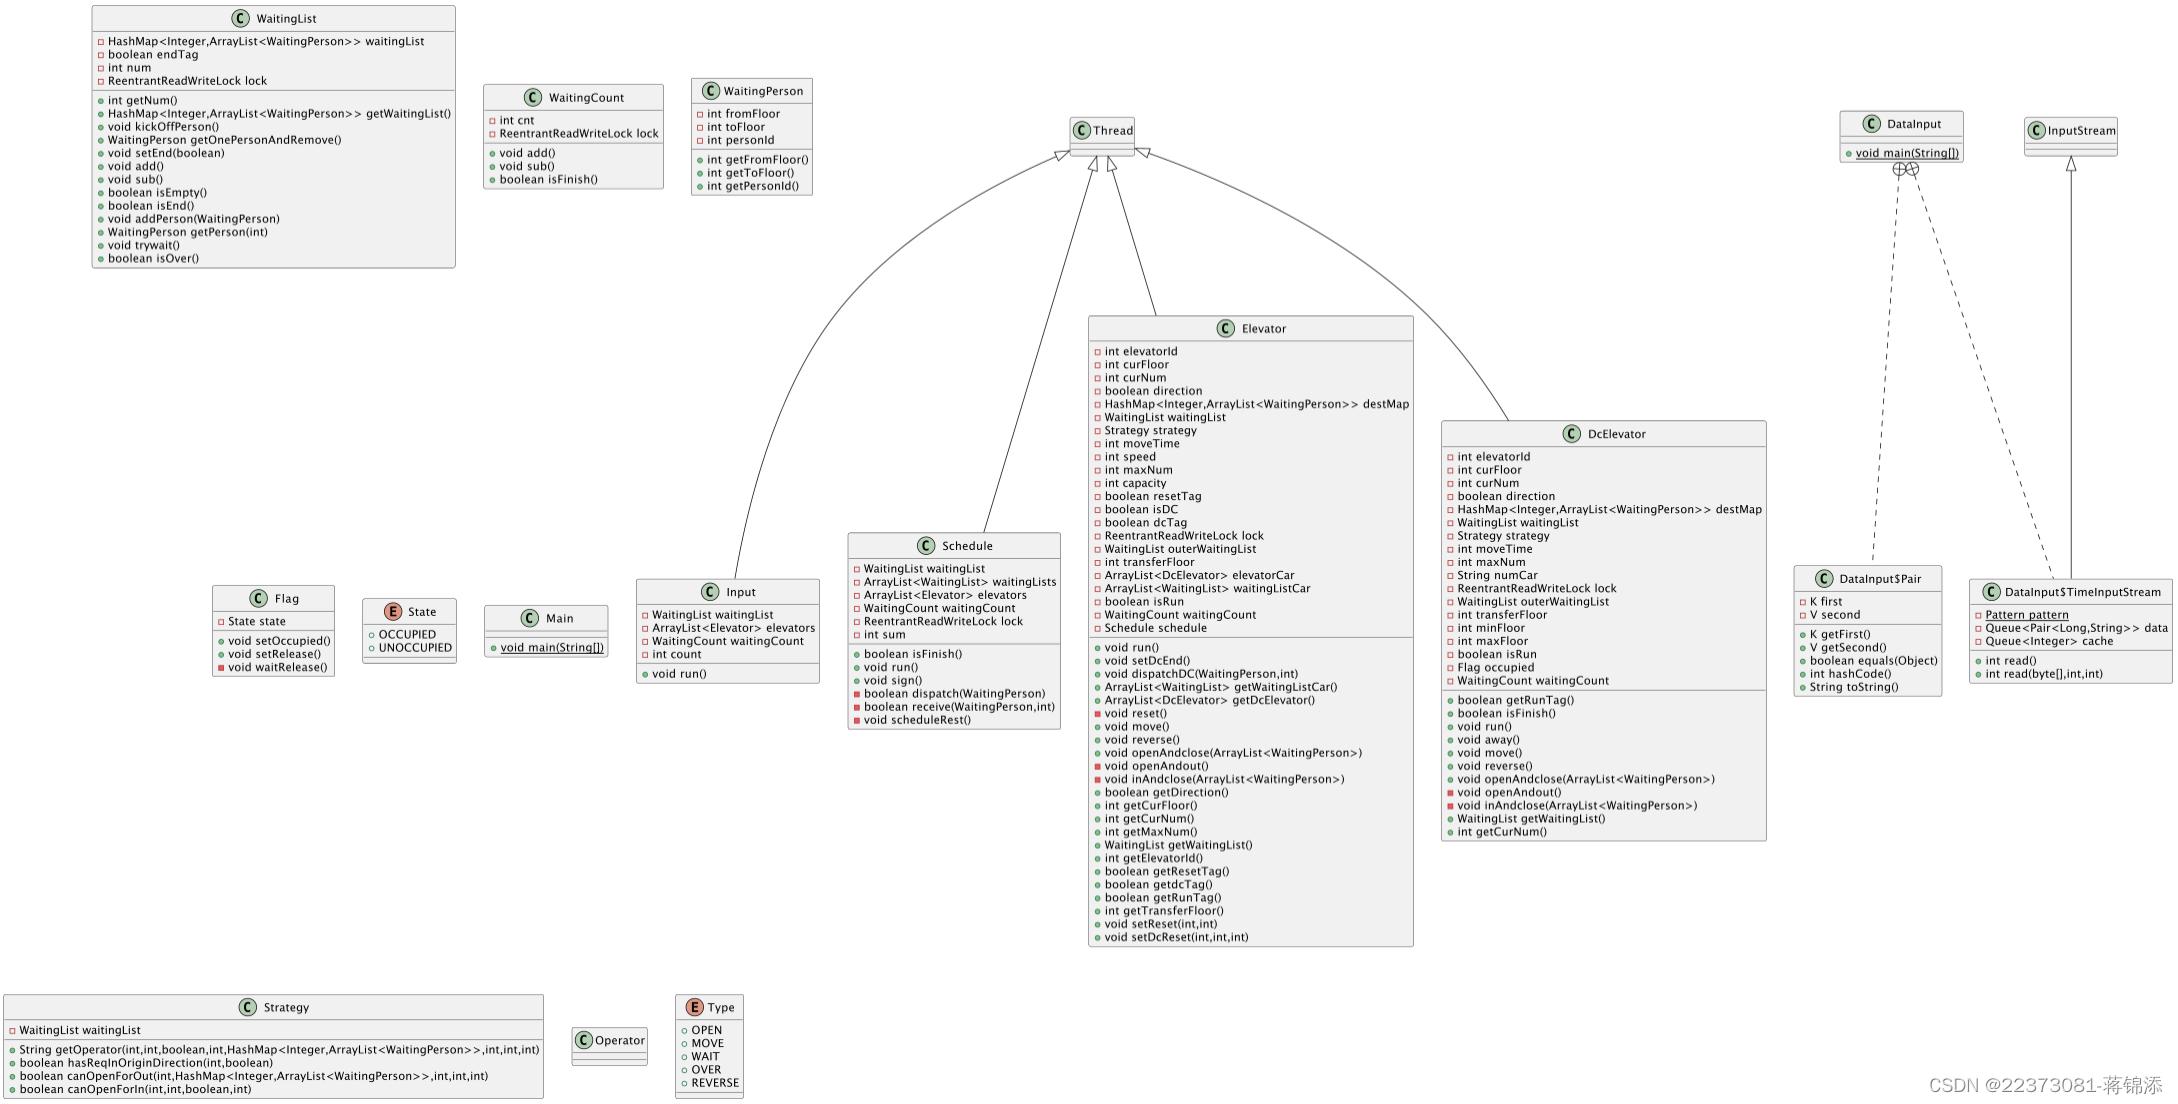Select boolean isFinish() method in WaitingCount
2178x1104 pixels.
coord(548,180)
